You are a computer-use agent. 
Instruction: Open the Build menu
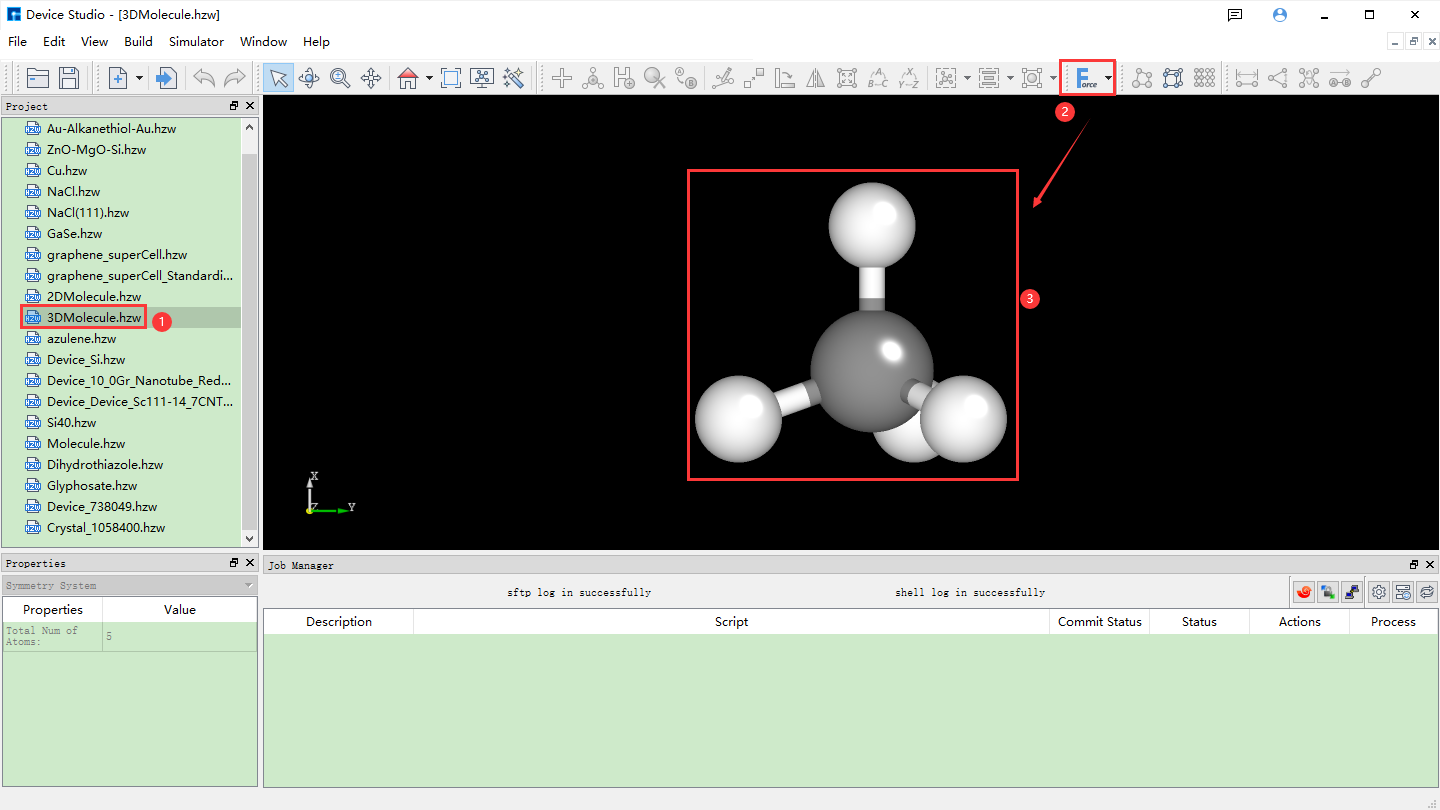(138, 41)
